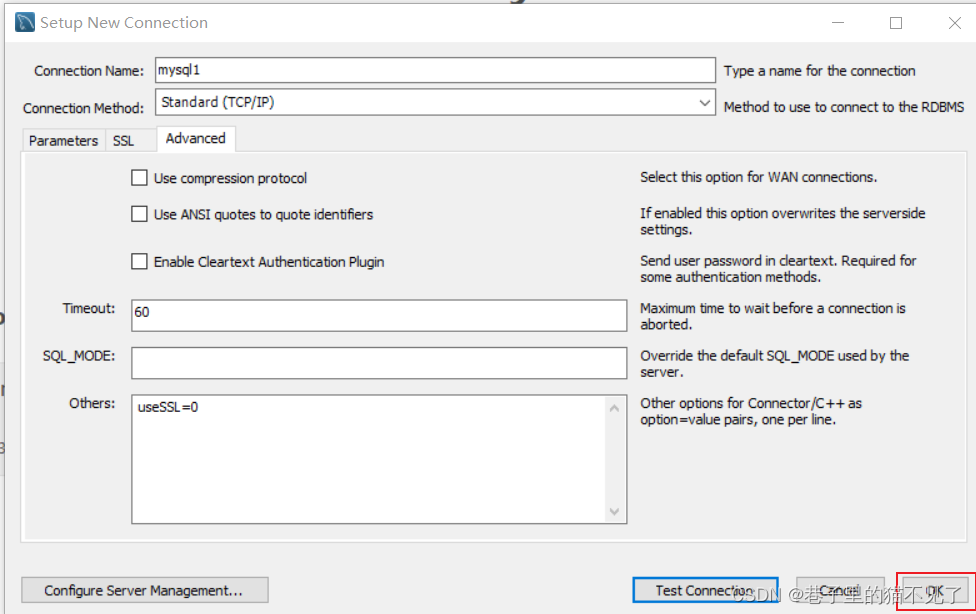Click the Others box scroll up arrow

(x=614, y=409)
